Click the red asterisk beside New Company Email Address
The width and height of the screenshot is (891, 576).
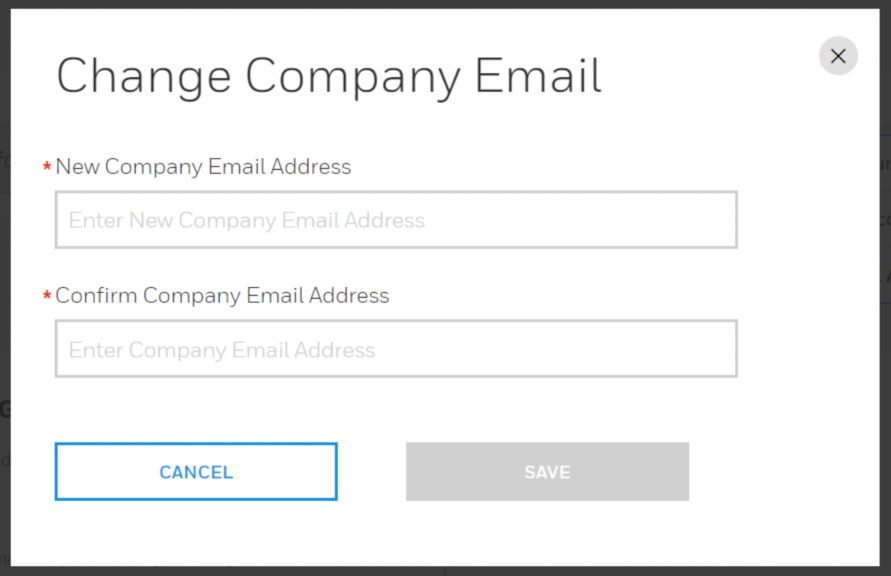(x=48, y=167)
